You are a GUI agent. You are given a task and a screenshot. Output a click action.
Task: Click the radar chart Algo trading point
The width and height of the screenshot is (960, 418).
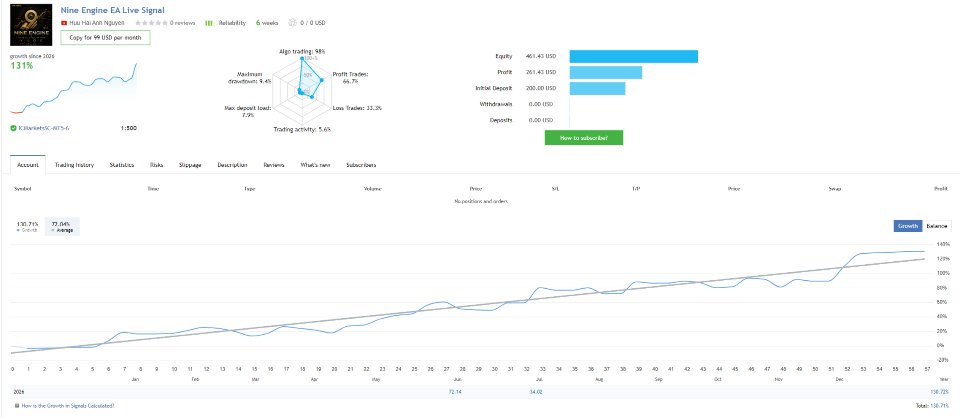pyautogui.click(x=302, y=59)
